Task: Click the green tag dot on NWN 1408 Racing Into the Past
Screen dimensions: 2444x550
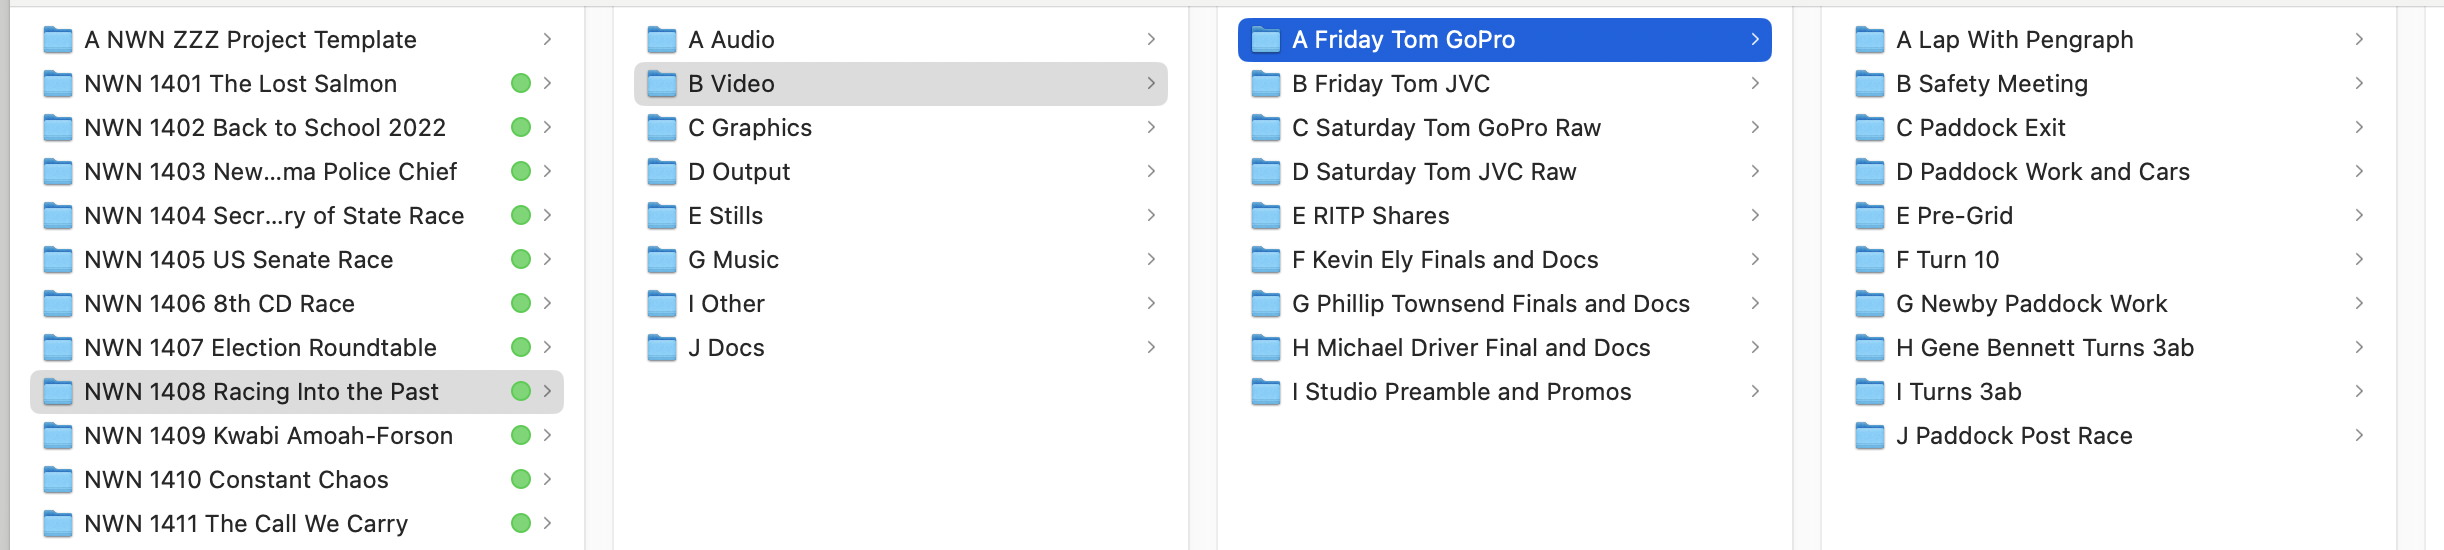Action: click(521, 392)
